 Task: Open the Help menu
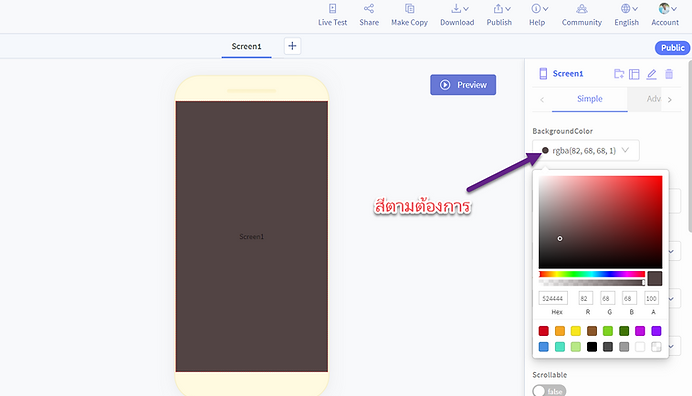pyautogui.click(x=538, y=15)
